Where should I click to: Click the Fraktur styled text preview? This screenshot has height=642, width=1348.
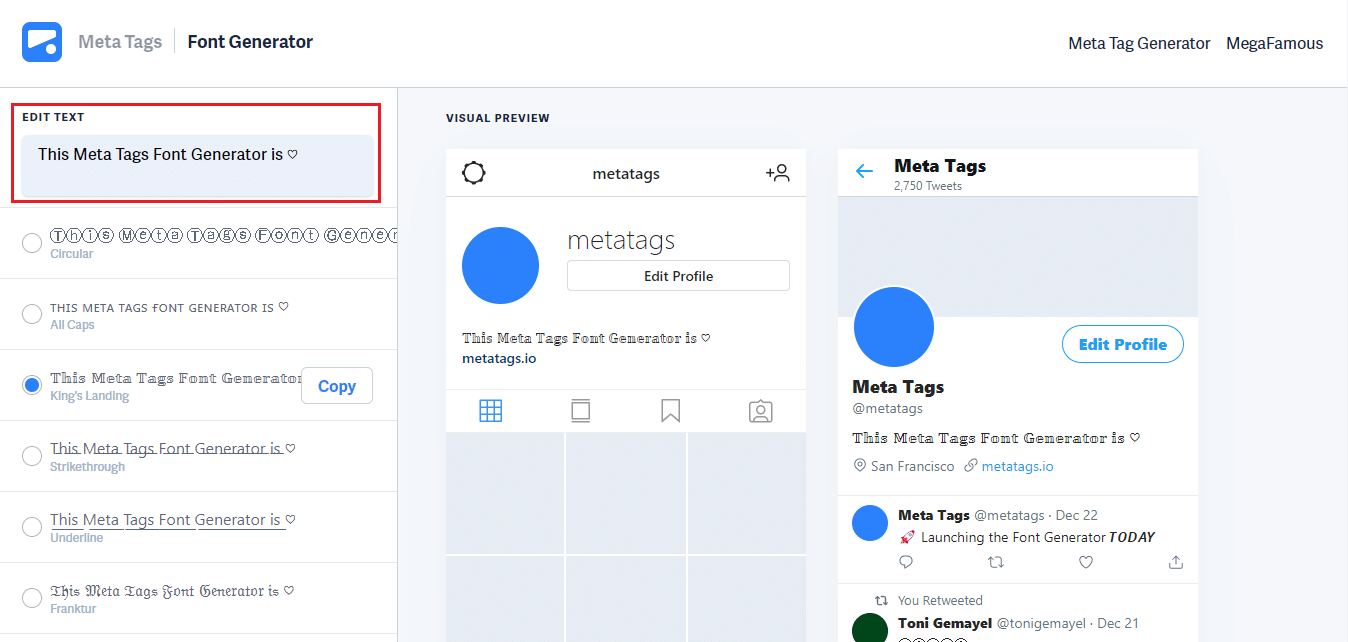point(172,591)
